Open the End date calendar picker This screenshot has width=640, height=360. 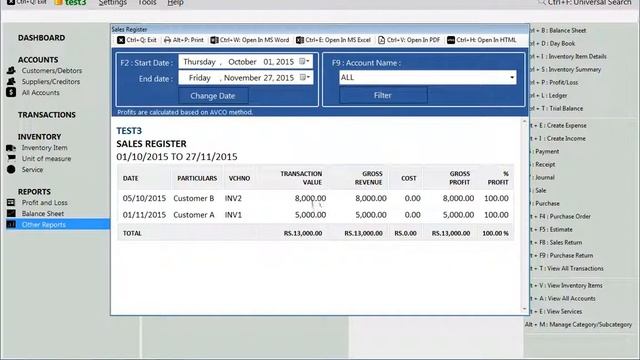304,78
